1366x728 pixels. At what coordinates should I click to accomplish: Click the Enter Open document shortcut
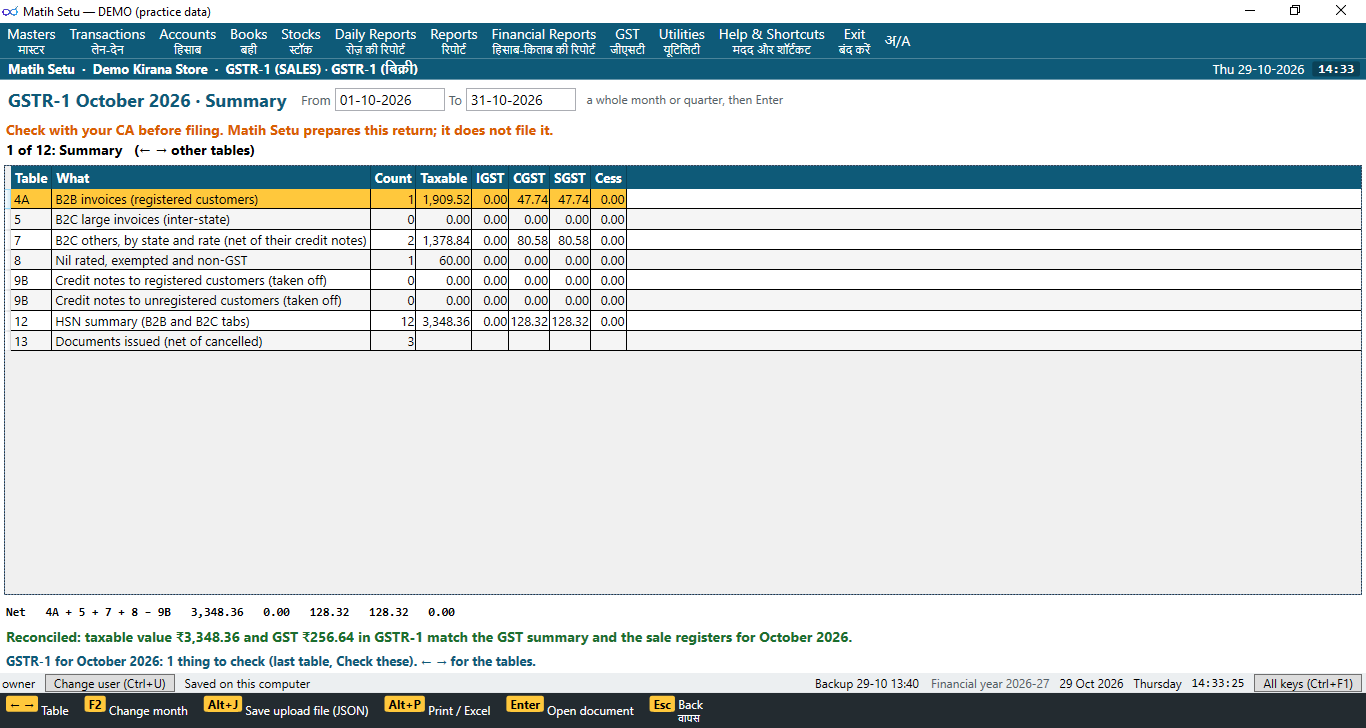click(570, 709)
